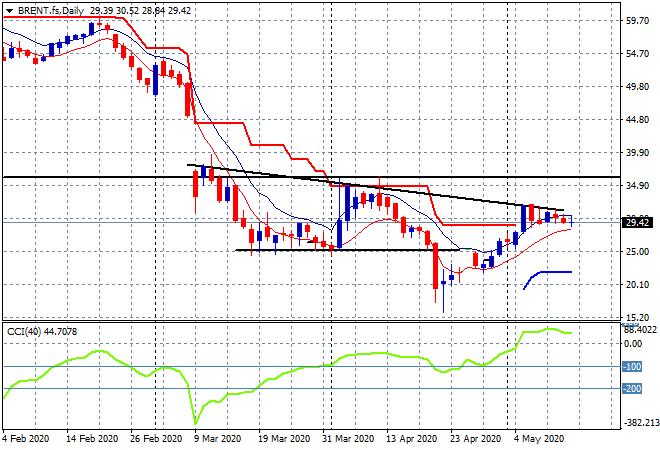Click the -100 CCI level marker
660x450 pixels.
[635, 367]
